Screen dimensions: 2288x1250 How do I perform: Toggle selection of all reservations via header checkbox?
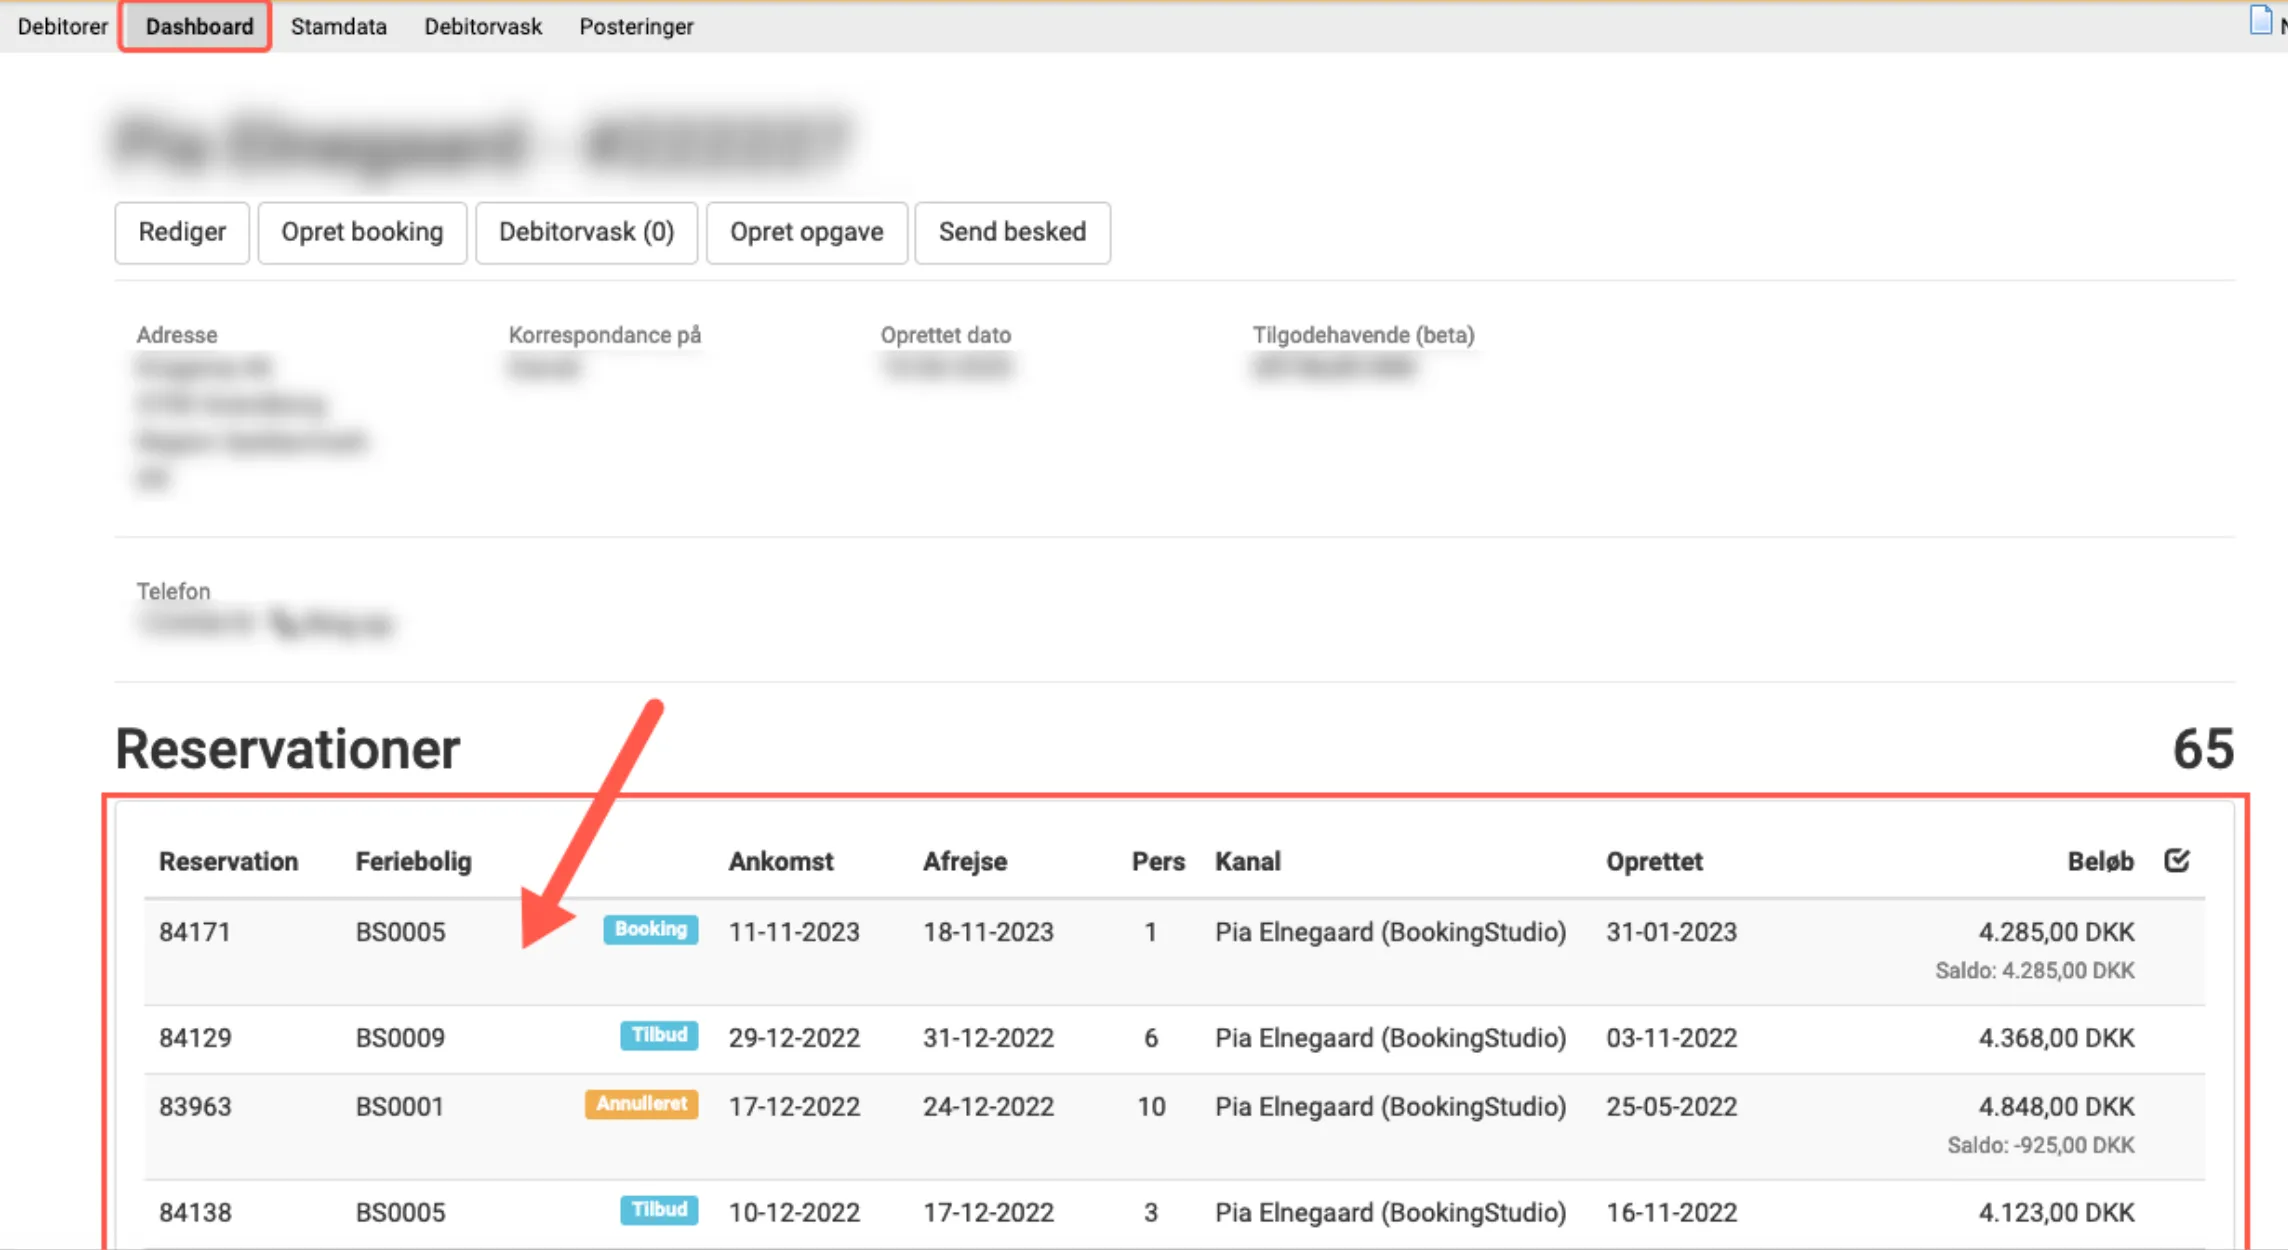coord(2178,860)
